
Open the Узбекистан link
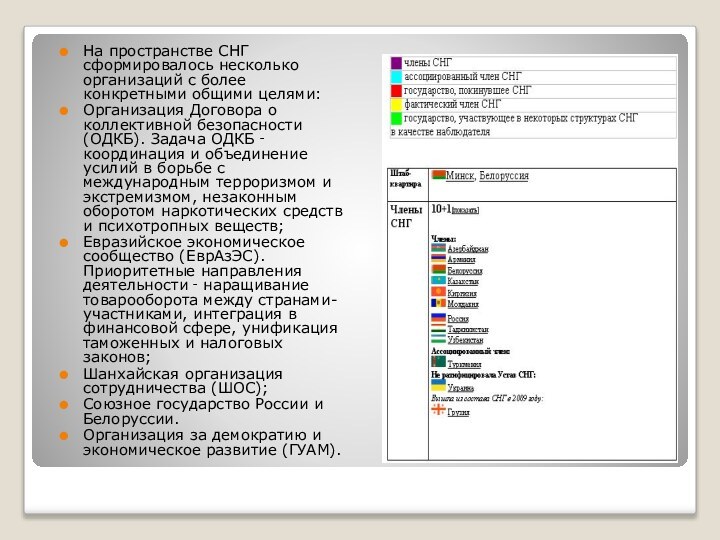tap(466, 340)
